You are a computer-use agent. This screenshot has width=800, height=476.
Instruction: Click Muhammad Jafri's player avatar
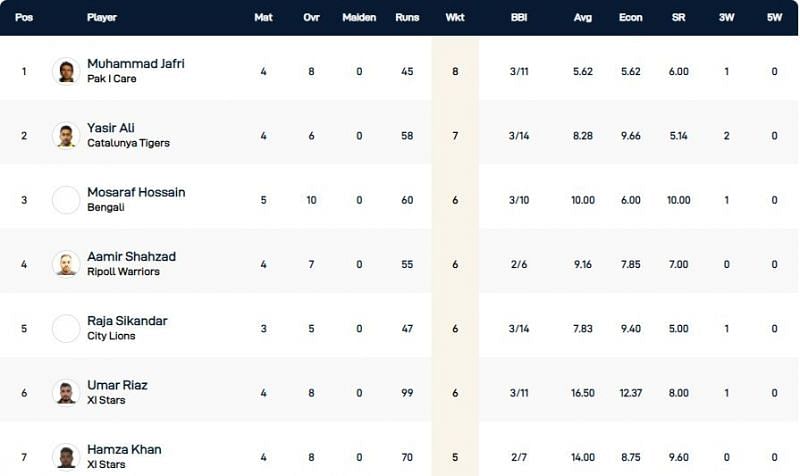click(x=66, y=71)
